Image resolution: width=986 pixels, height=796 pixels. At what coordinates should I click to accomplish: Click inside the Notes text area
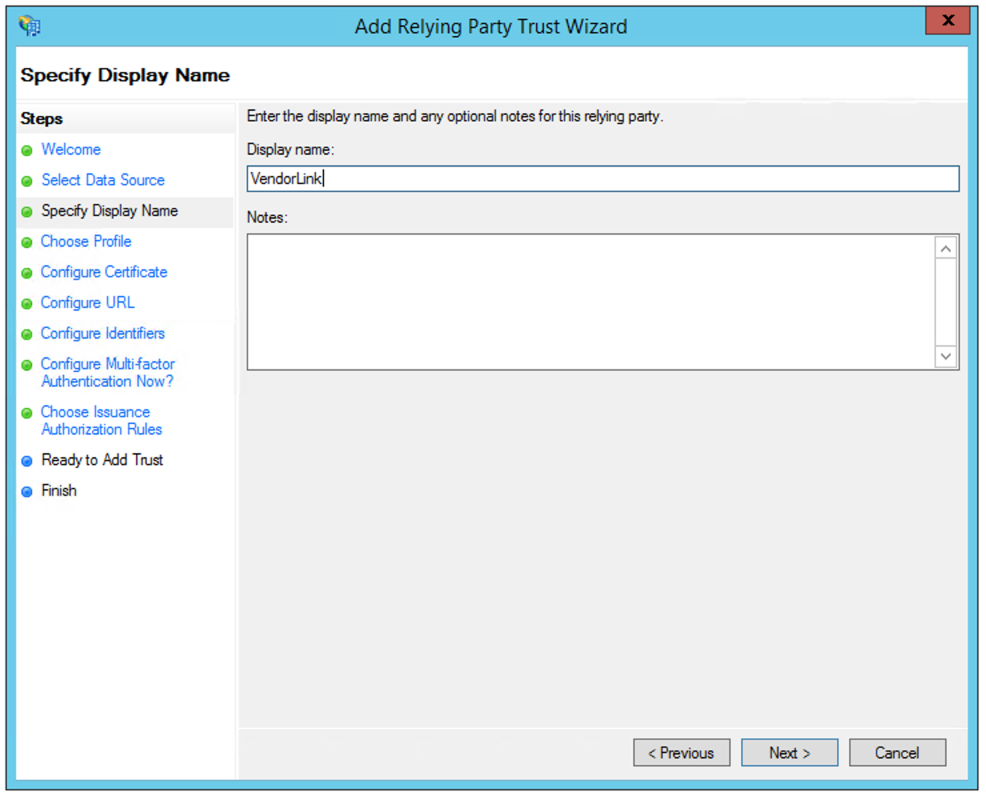[x=590, y=302]
